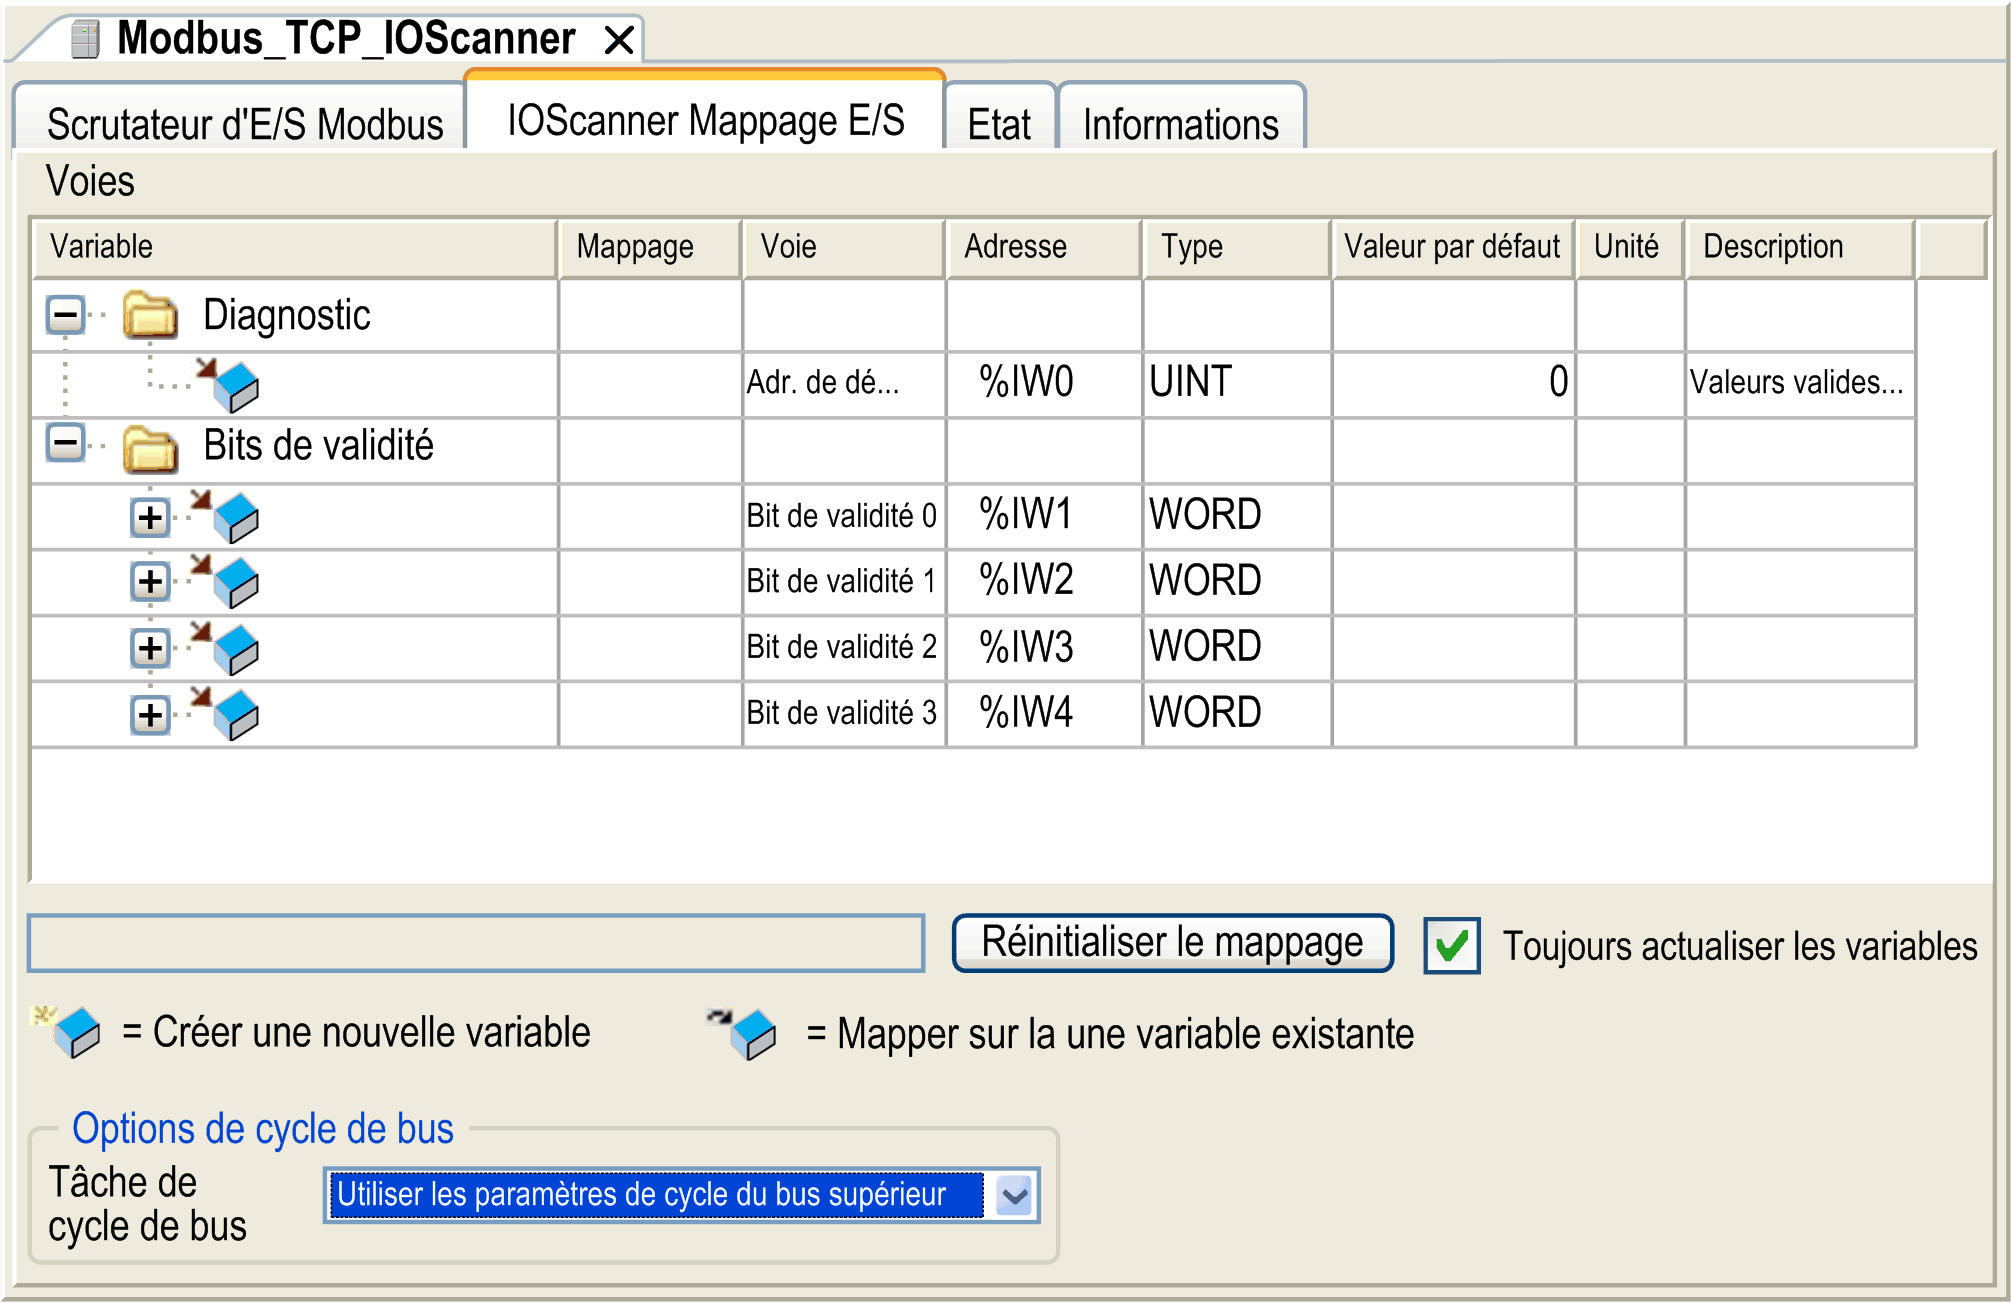
Task: Click the Créer une nouvelle variable legend icon
Action: 67,1031
